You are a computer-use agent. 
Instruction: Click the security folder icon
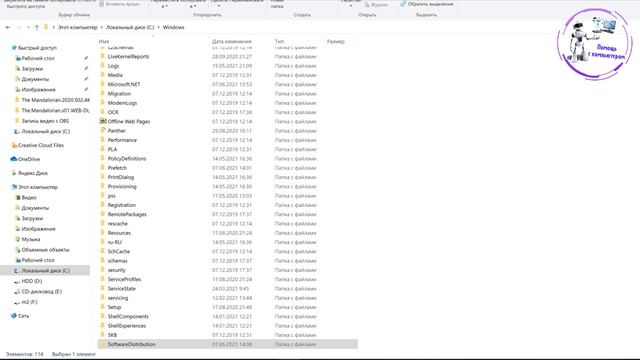103,270
